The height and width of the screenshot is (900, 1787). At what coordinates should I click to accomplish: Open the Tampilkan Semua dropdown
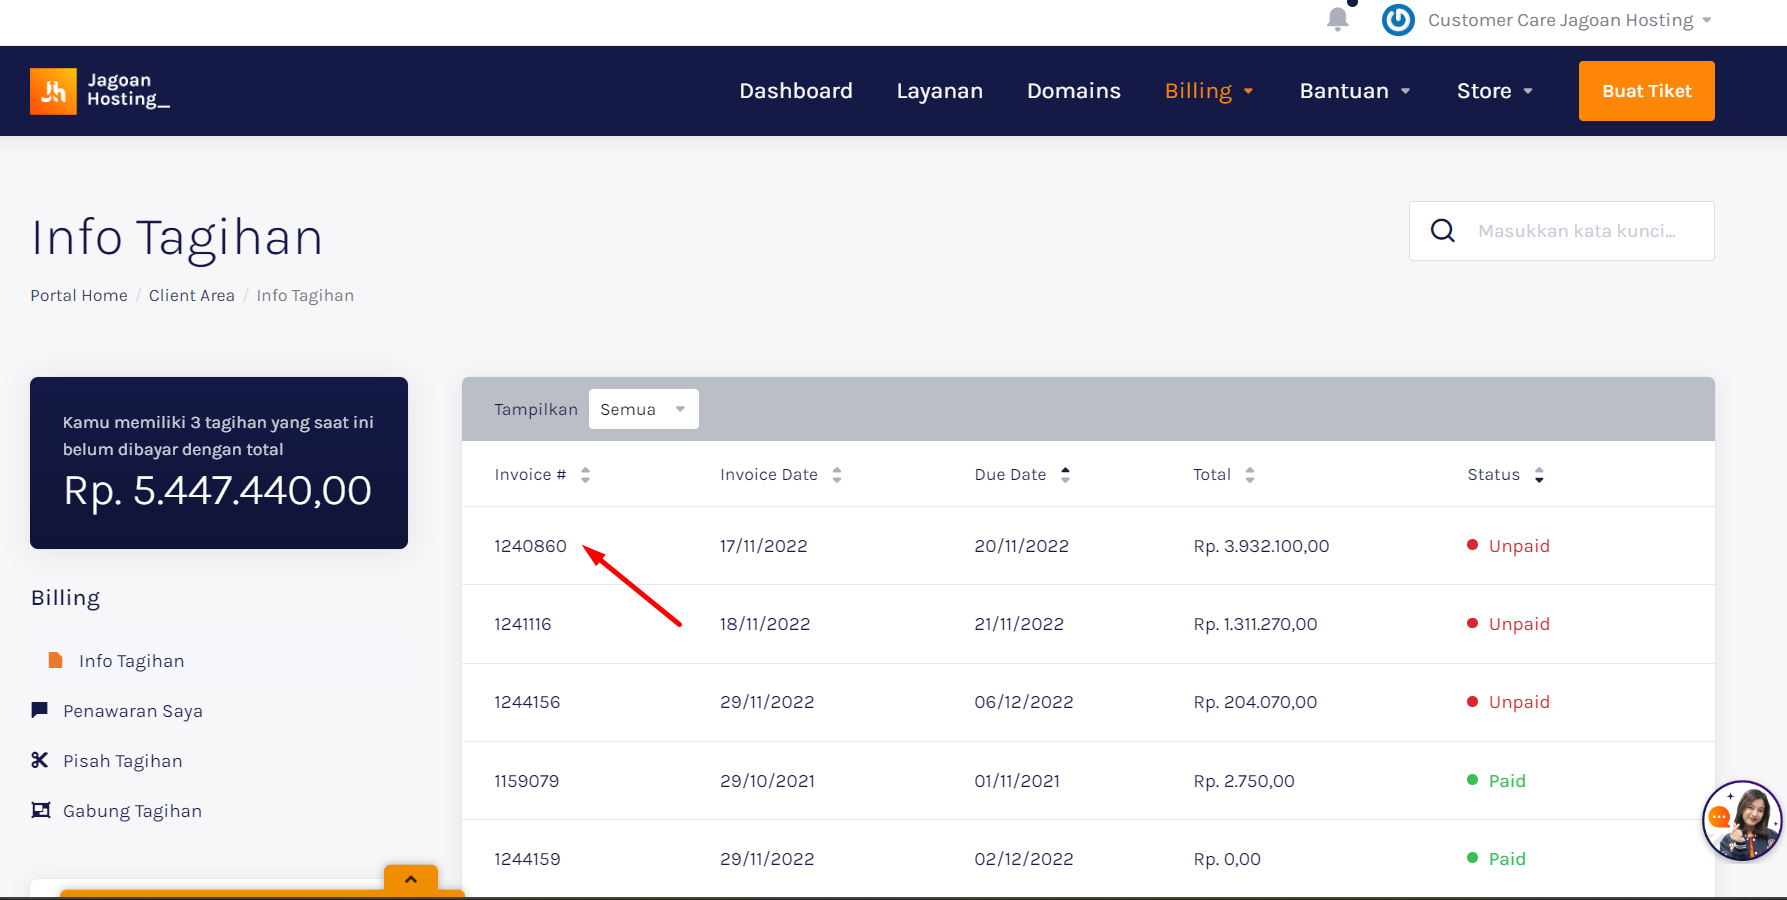(643, 409)
